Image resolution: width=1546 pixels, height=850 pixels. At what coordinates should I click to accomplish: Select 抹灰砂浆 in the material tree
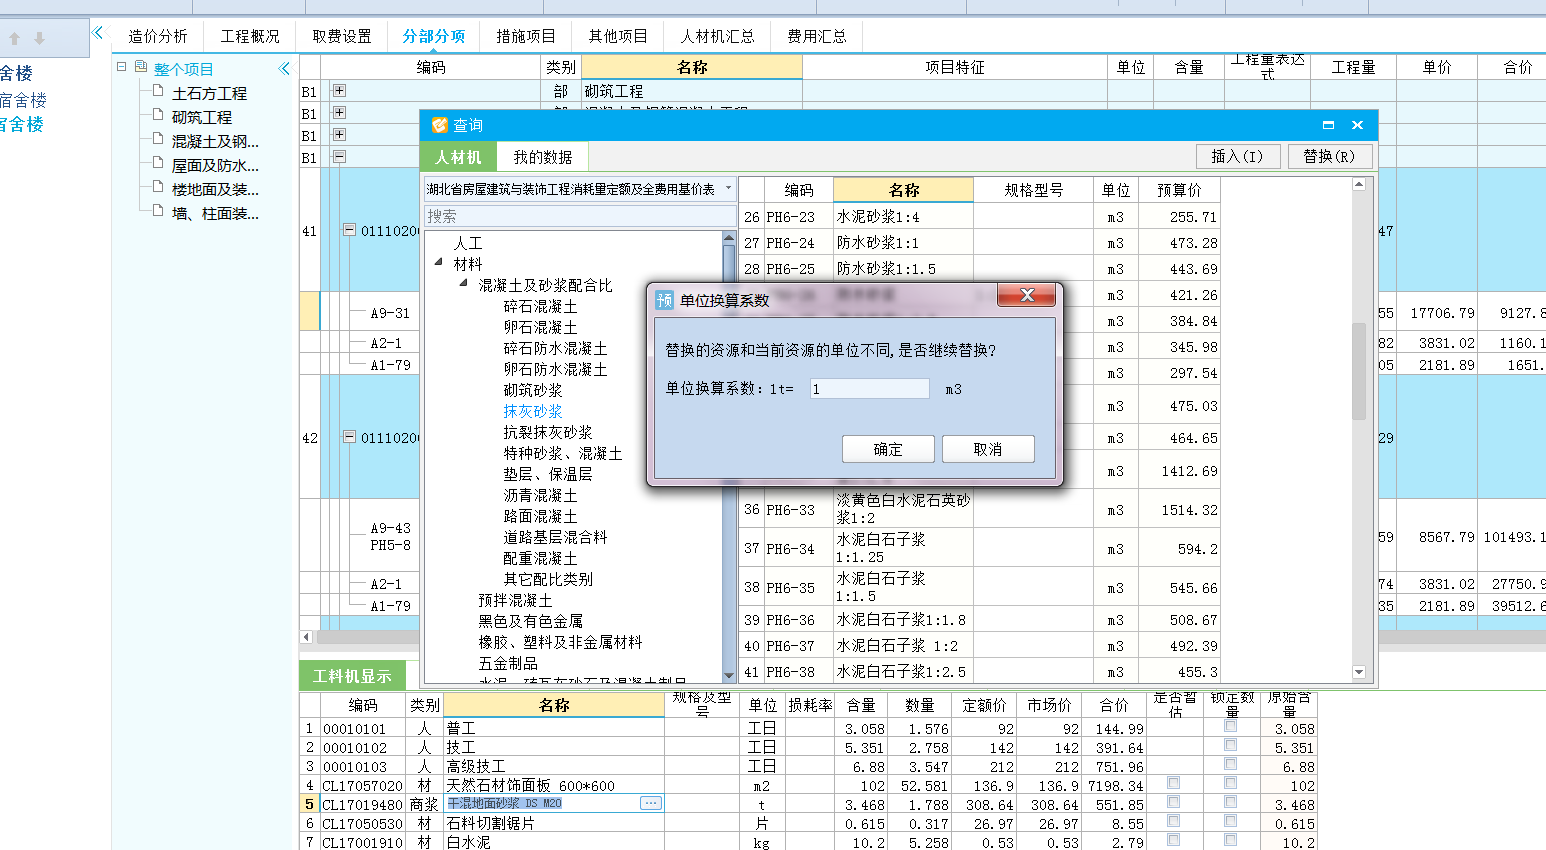click(533, 411)
